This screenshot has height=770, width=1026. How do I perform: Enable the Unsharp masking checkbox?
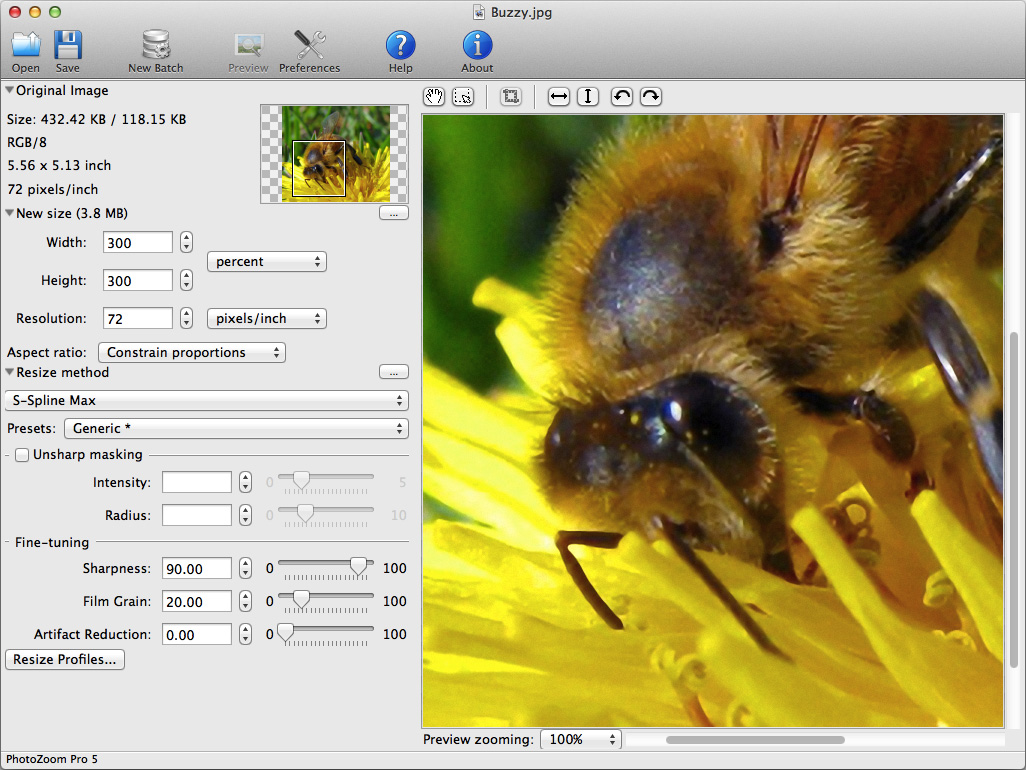pyautogui.click(x=22, y=455)
